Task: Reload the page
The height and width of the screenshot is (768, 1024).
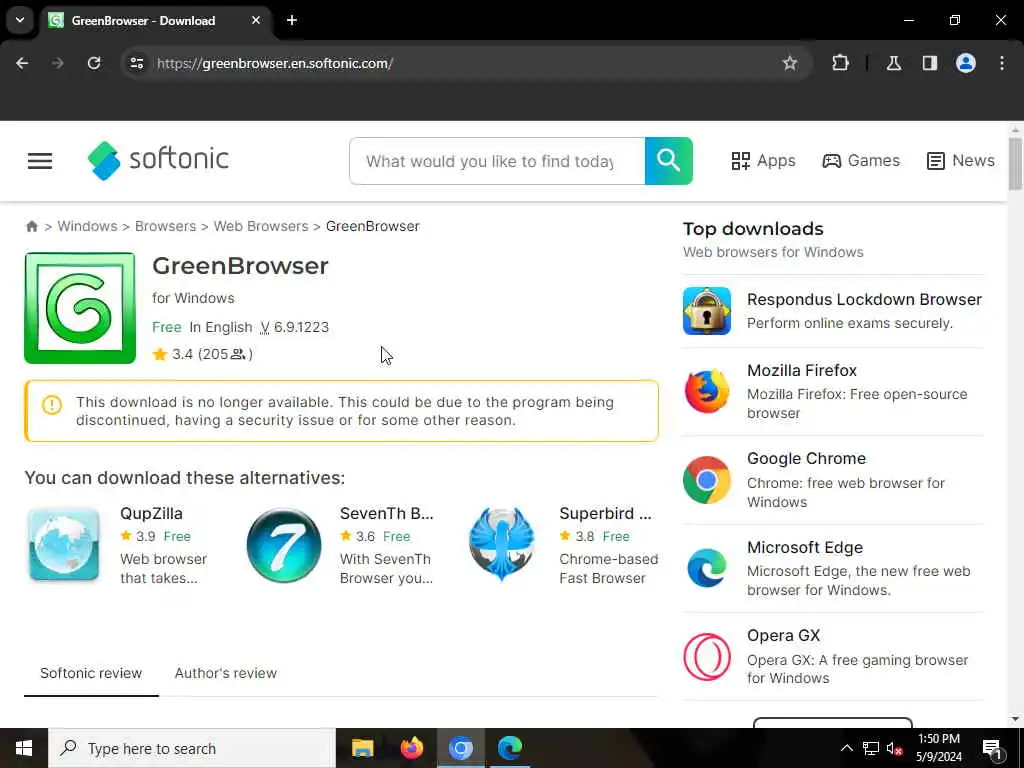Action: (x=94, y=63)
